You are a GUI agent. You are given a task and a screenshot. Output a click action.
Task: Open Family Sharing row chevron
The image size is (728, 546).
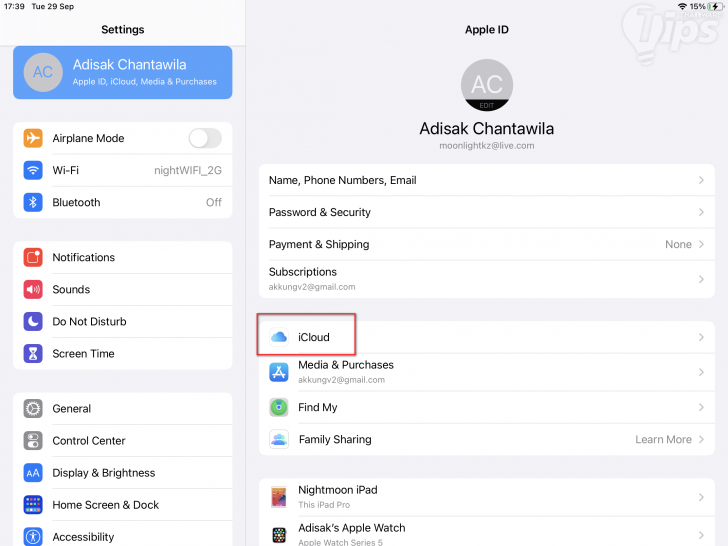point(701,439)
